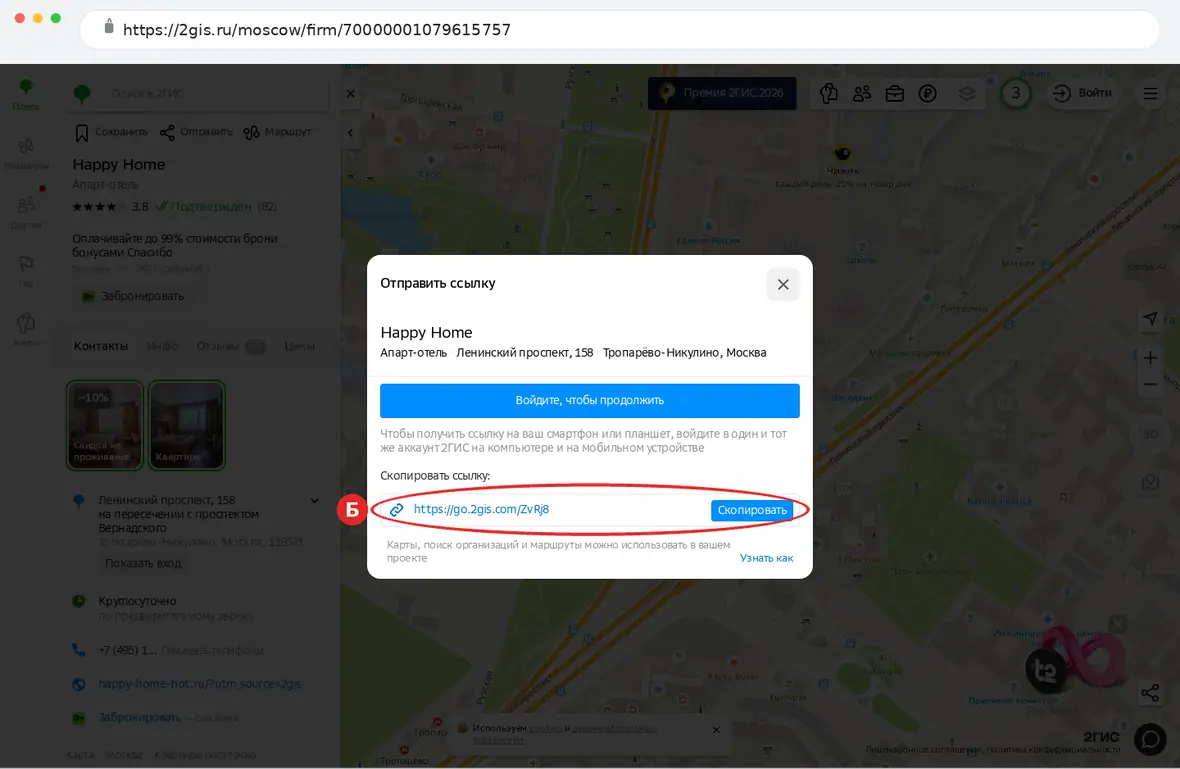Screen dimensions: 1180x769
Task: Click the friends people icon in top toolbar
Action: 862,93
